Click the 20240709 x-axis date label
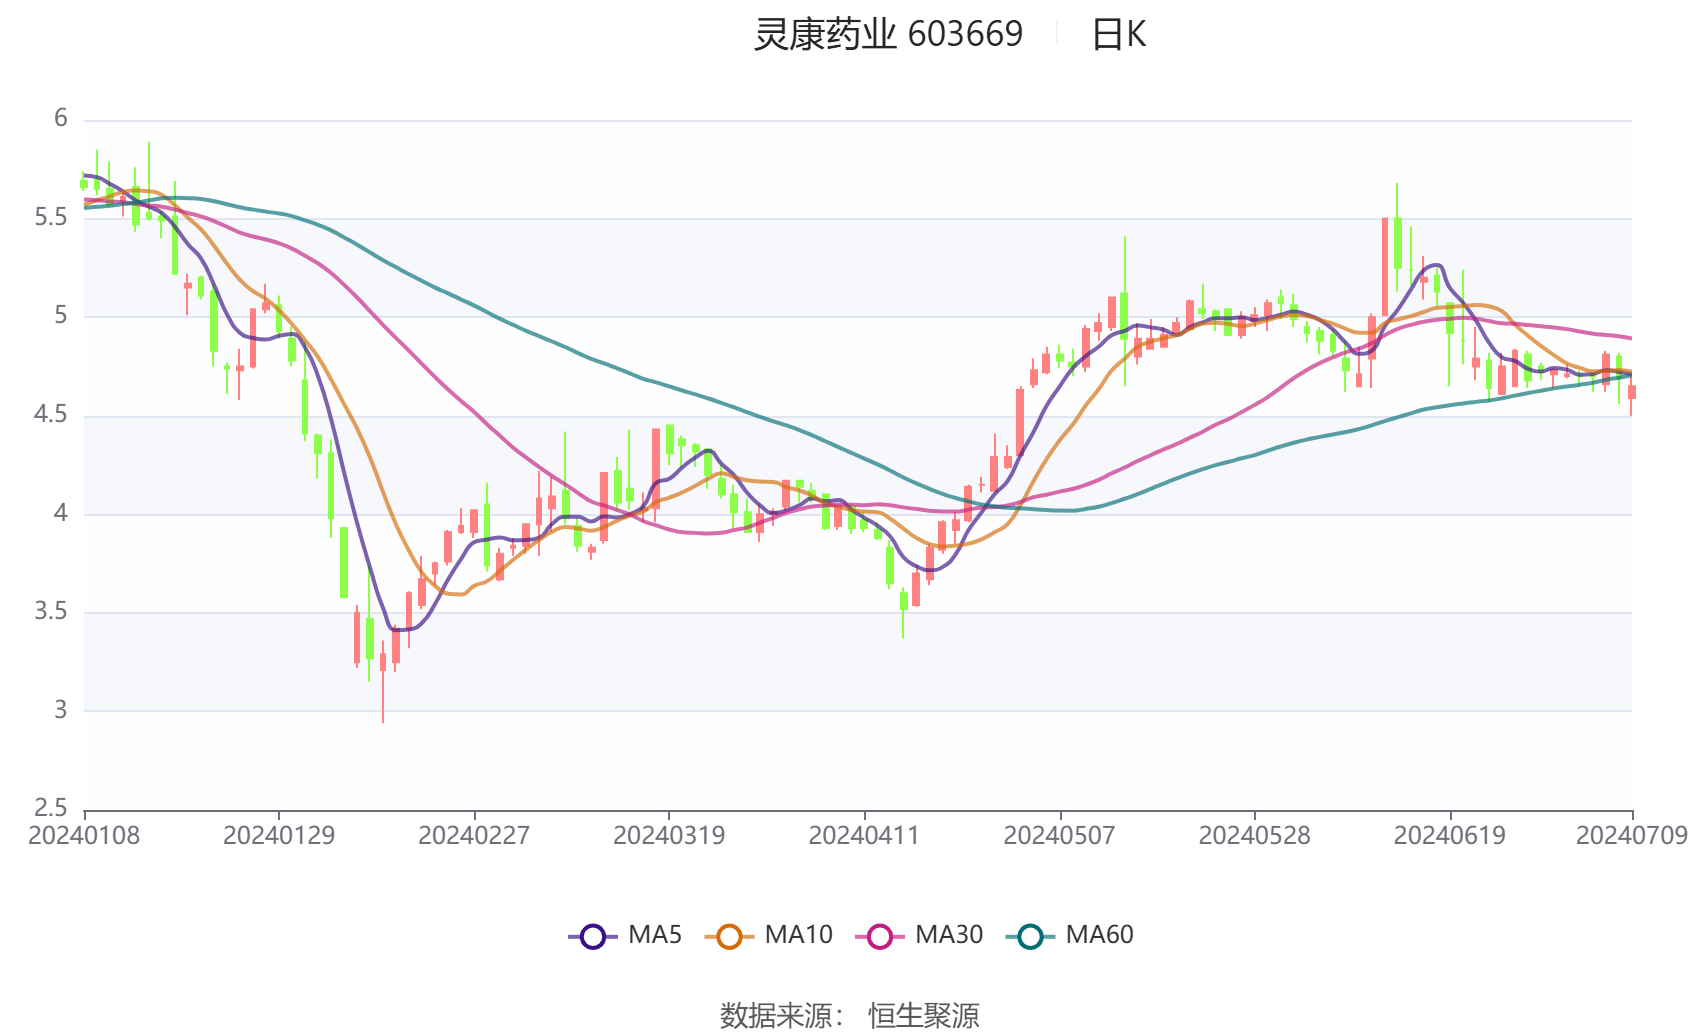 tap(1632, 835)
